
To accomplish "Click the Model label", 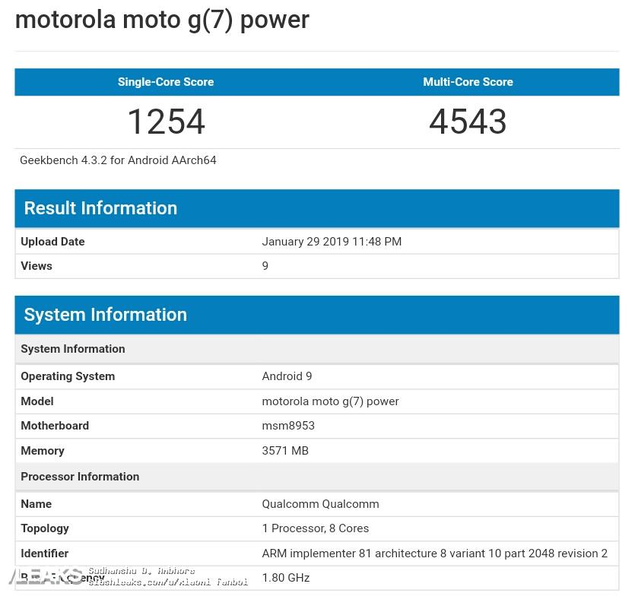I will 37,401.
